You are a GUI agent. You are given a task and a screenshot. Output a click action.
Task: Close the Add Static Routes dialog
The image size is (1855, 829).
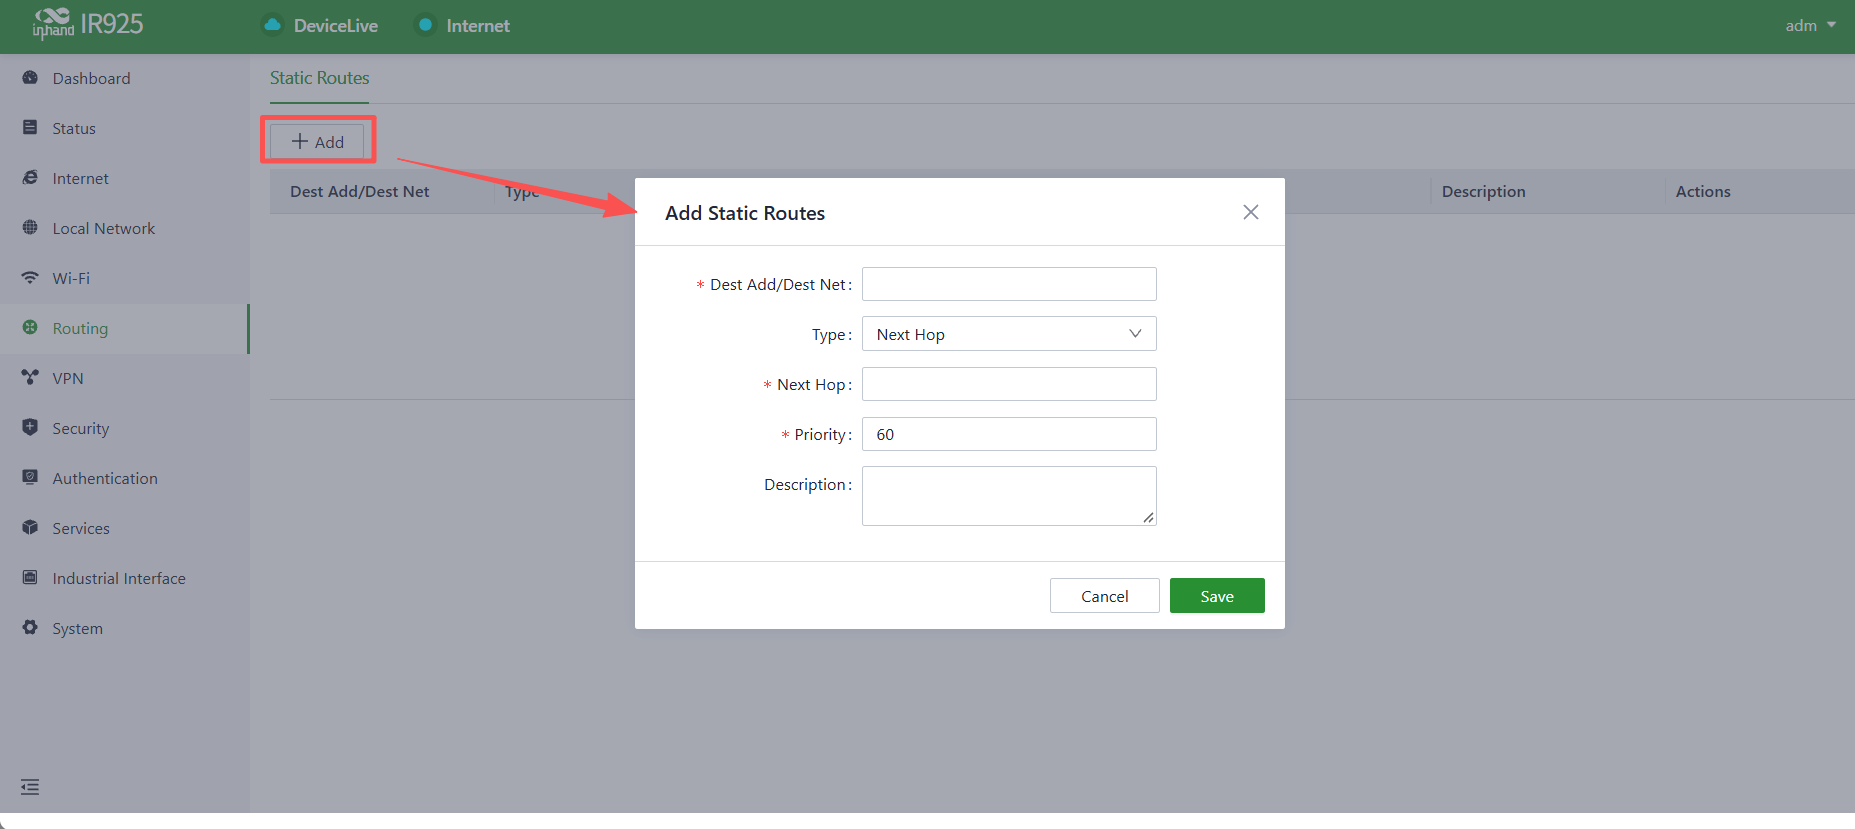1250,212
